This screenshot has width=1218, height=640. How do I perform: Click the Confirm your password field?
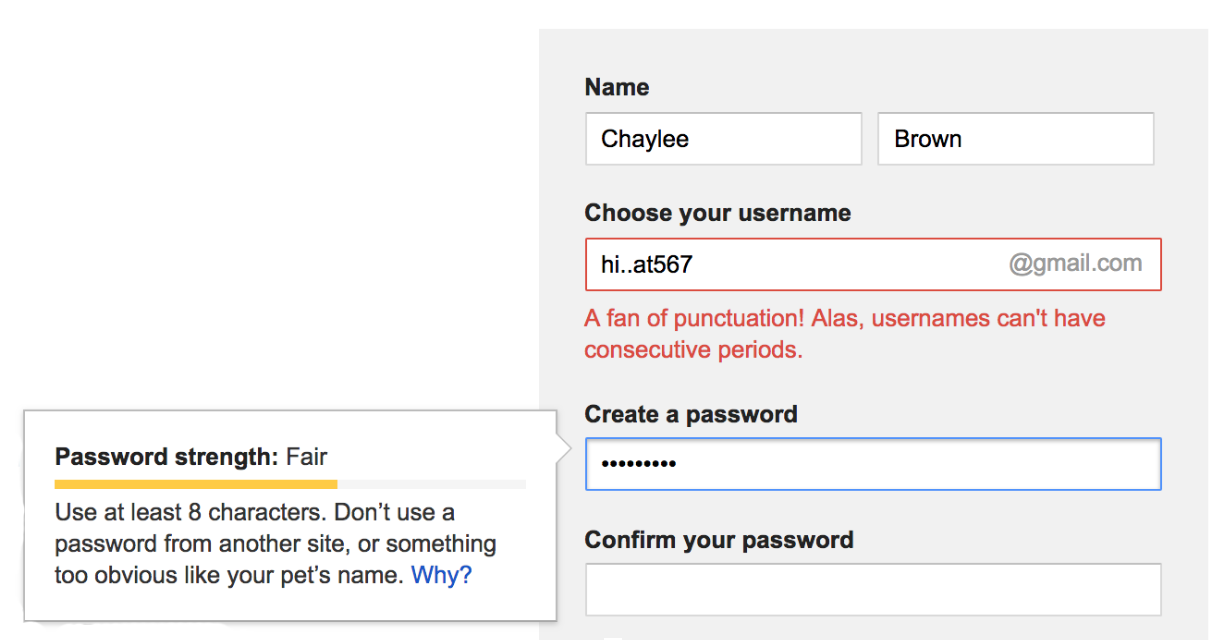click(872, 589)
